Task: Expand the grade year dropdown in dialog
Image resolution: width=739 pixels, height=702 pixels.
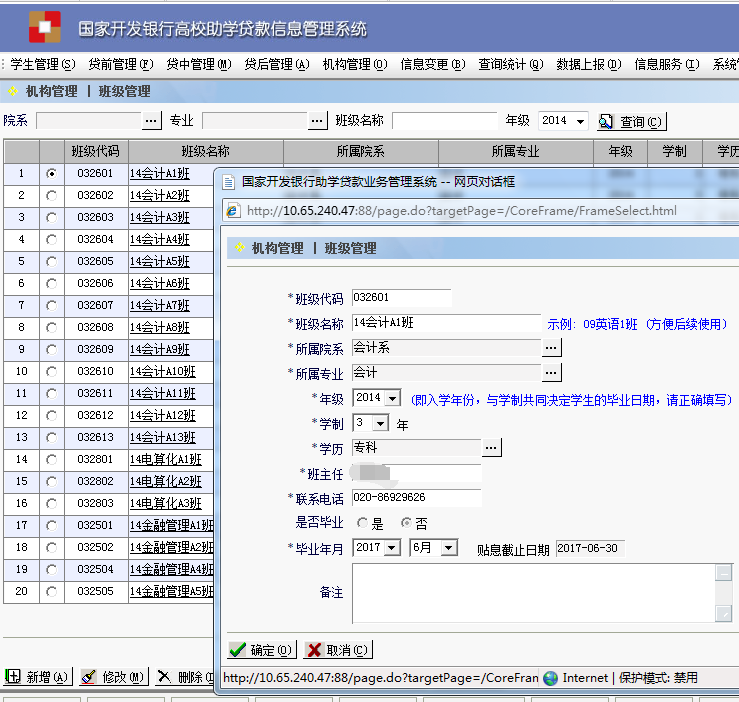Action: click(x=392, y=398)
